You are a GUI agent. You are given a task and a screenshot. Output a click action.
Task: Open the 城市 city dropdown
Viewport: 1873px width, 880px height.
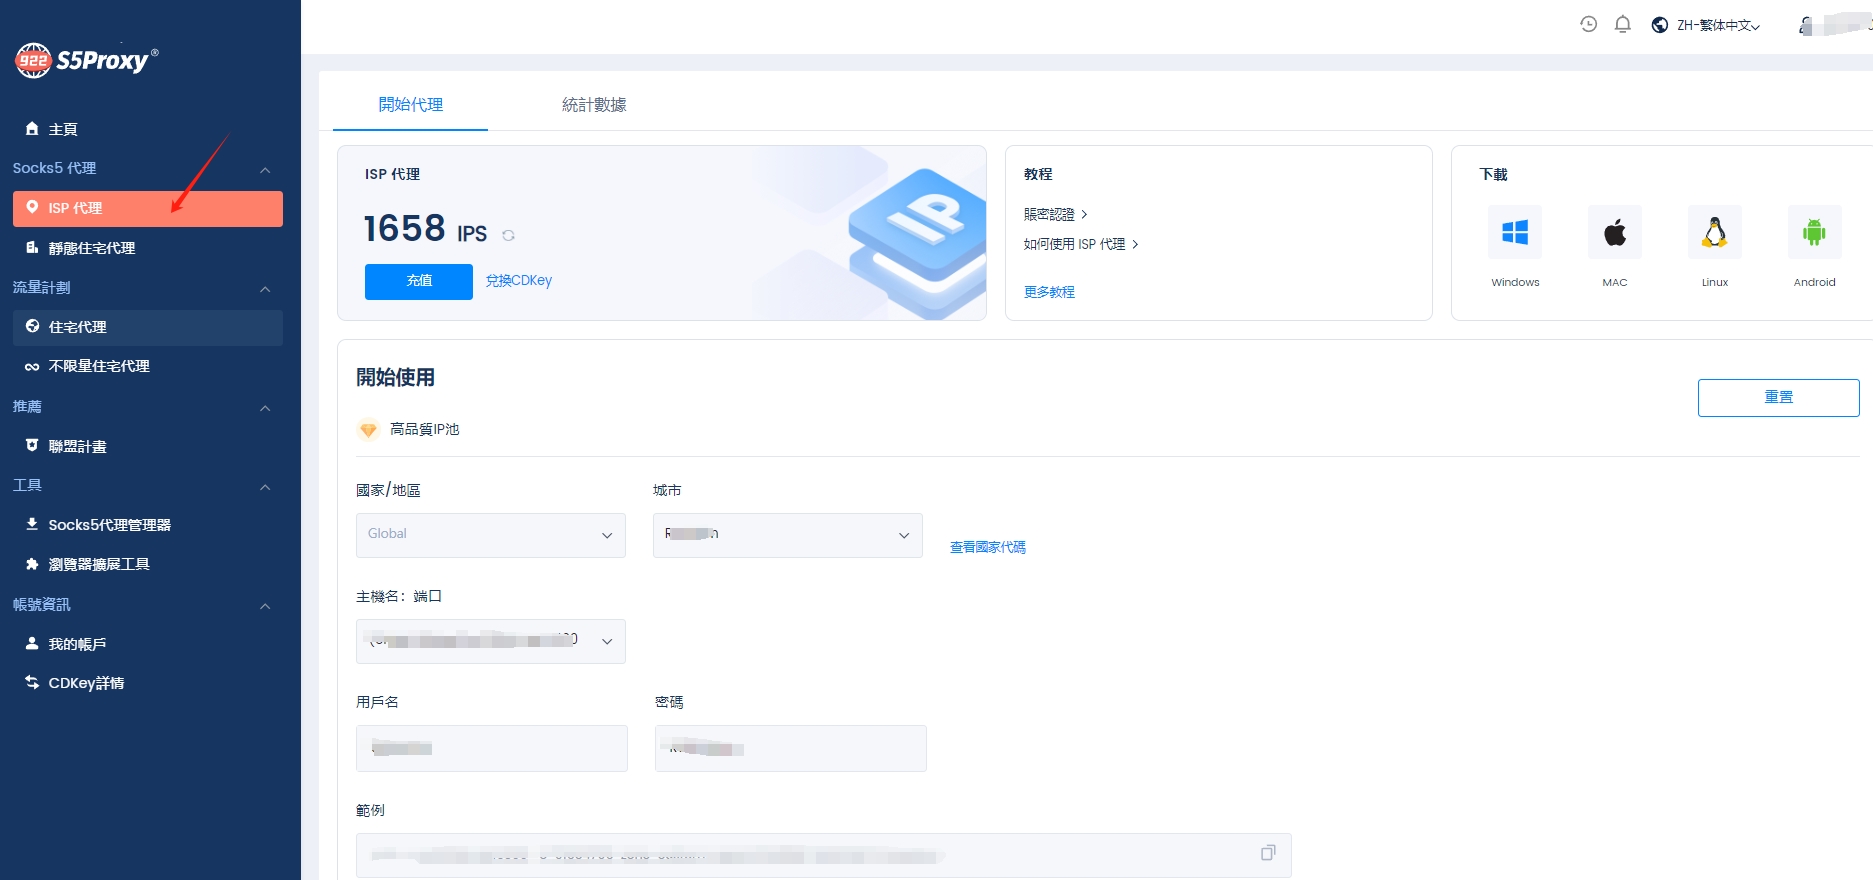pos(787,535)
